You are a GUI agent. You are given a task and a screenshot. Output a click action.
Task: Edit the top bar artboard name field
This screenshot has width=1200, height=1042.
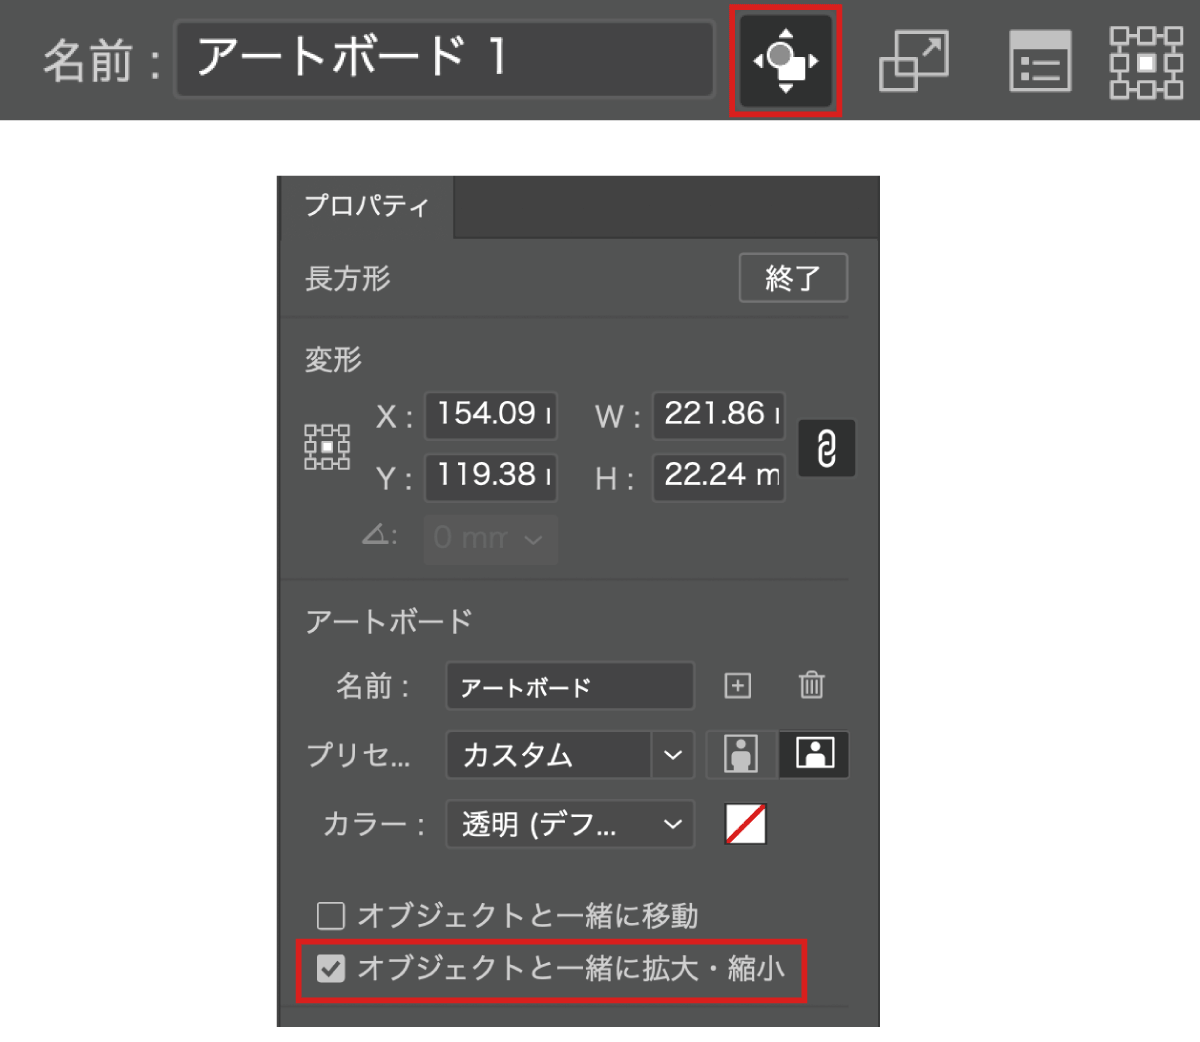(x=445, y=59)
